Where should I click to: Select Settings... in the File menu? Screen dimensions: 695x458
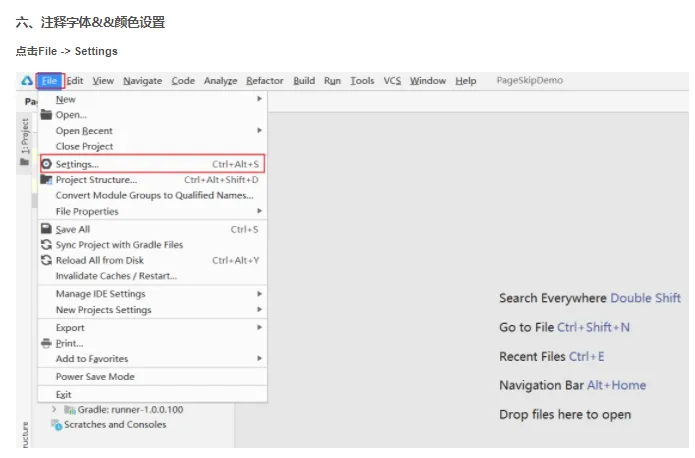[x=152, y=164]
